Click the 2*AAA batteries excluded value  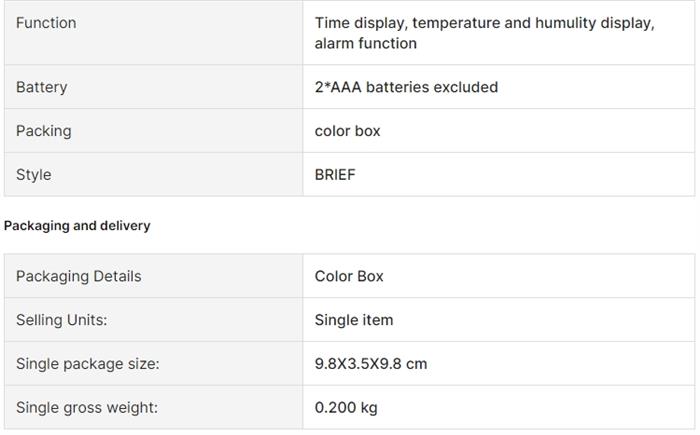click(406, 87)
